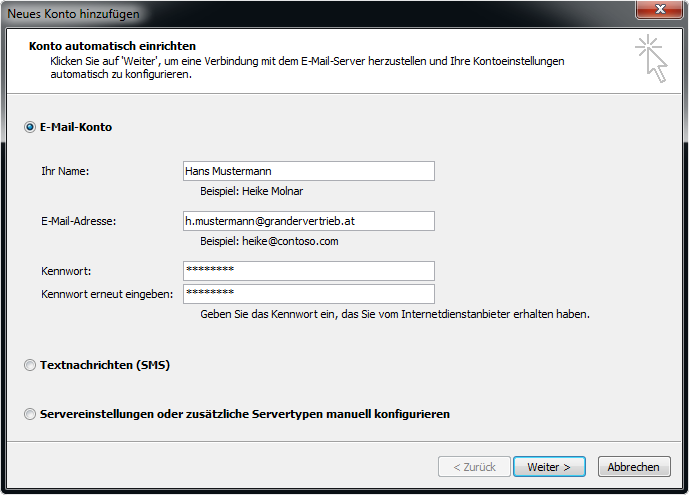The width and height of the screenshot is (689, 495).
Task: Click the 'Kennwort:' label
Action: (x=66, y=271)
